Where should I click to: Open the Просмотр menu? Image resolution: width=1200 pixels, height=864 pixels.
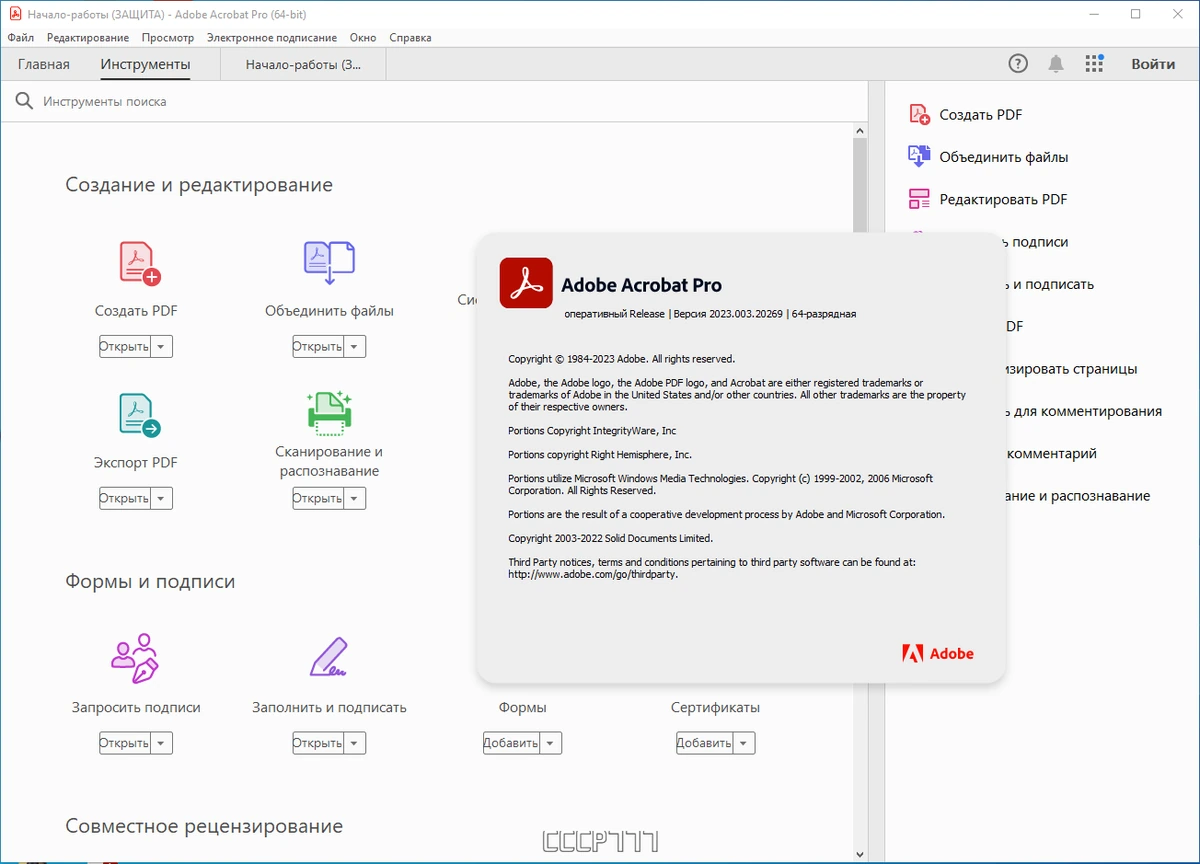[168, 38]
